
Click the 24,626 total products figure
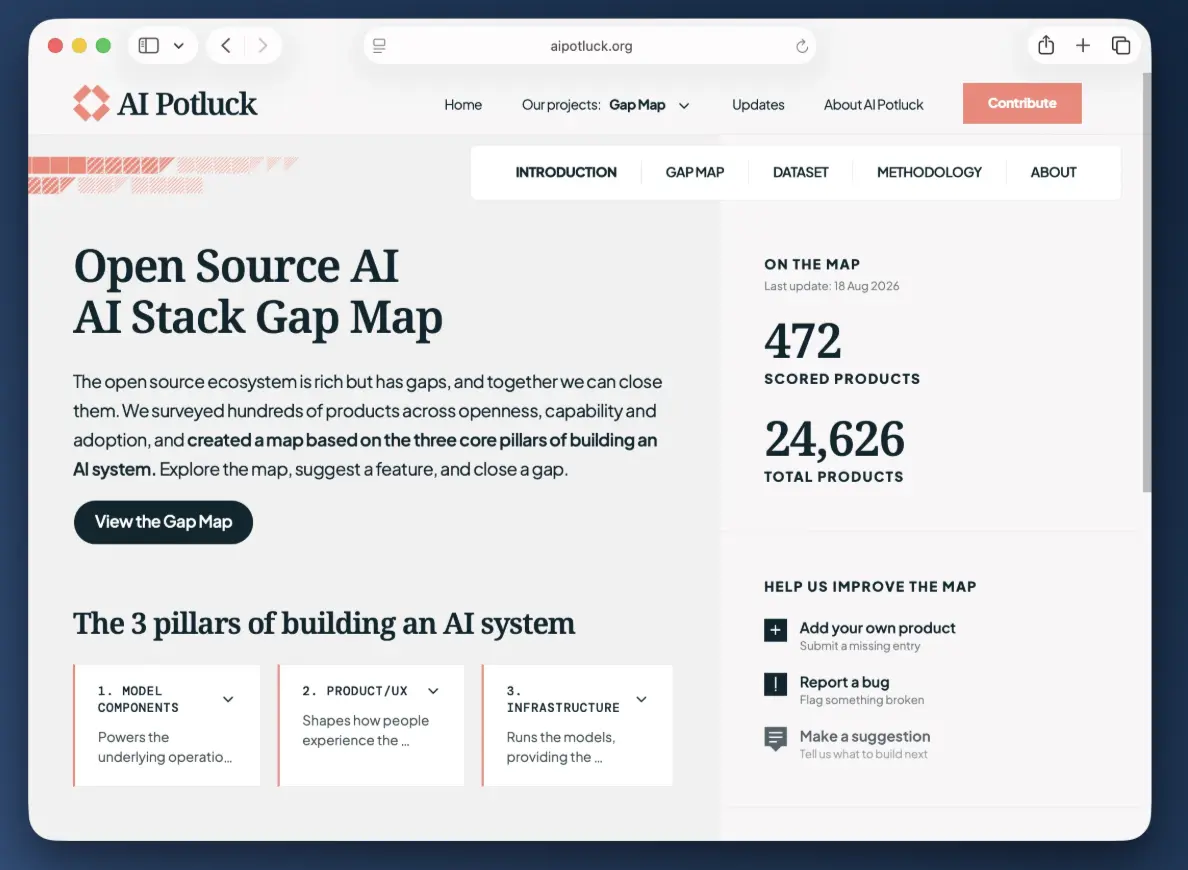(x=834, y=439)
